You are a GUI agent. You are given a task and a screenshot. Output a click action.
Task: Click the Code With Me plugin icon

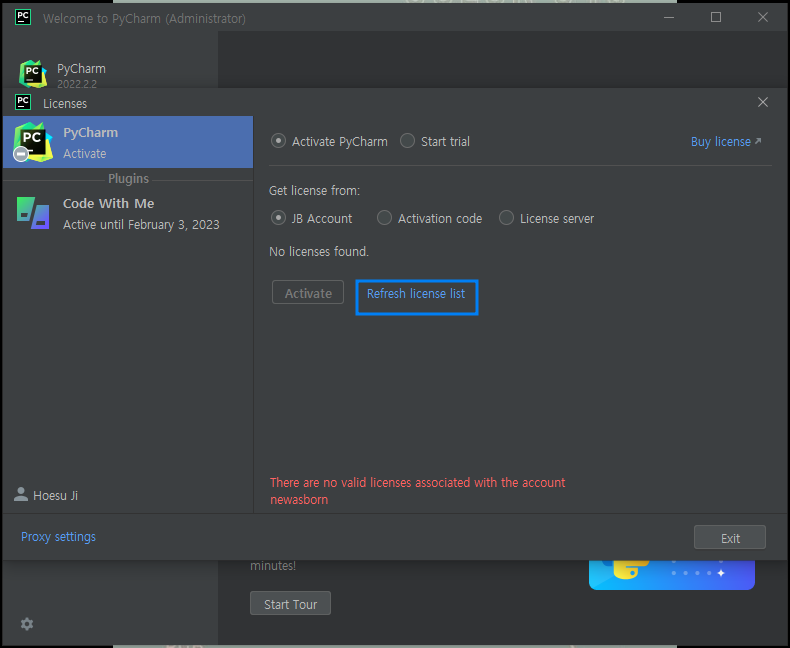point(33,213)
